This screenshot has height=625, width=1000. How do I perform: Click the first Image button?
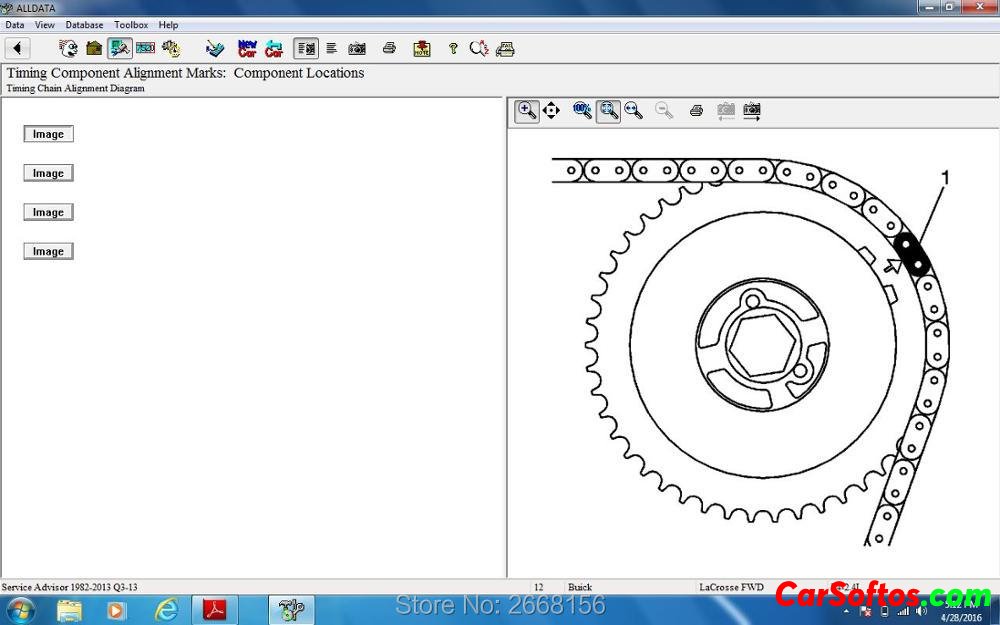48,134
